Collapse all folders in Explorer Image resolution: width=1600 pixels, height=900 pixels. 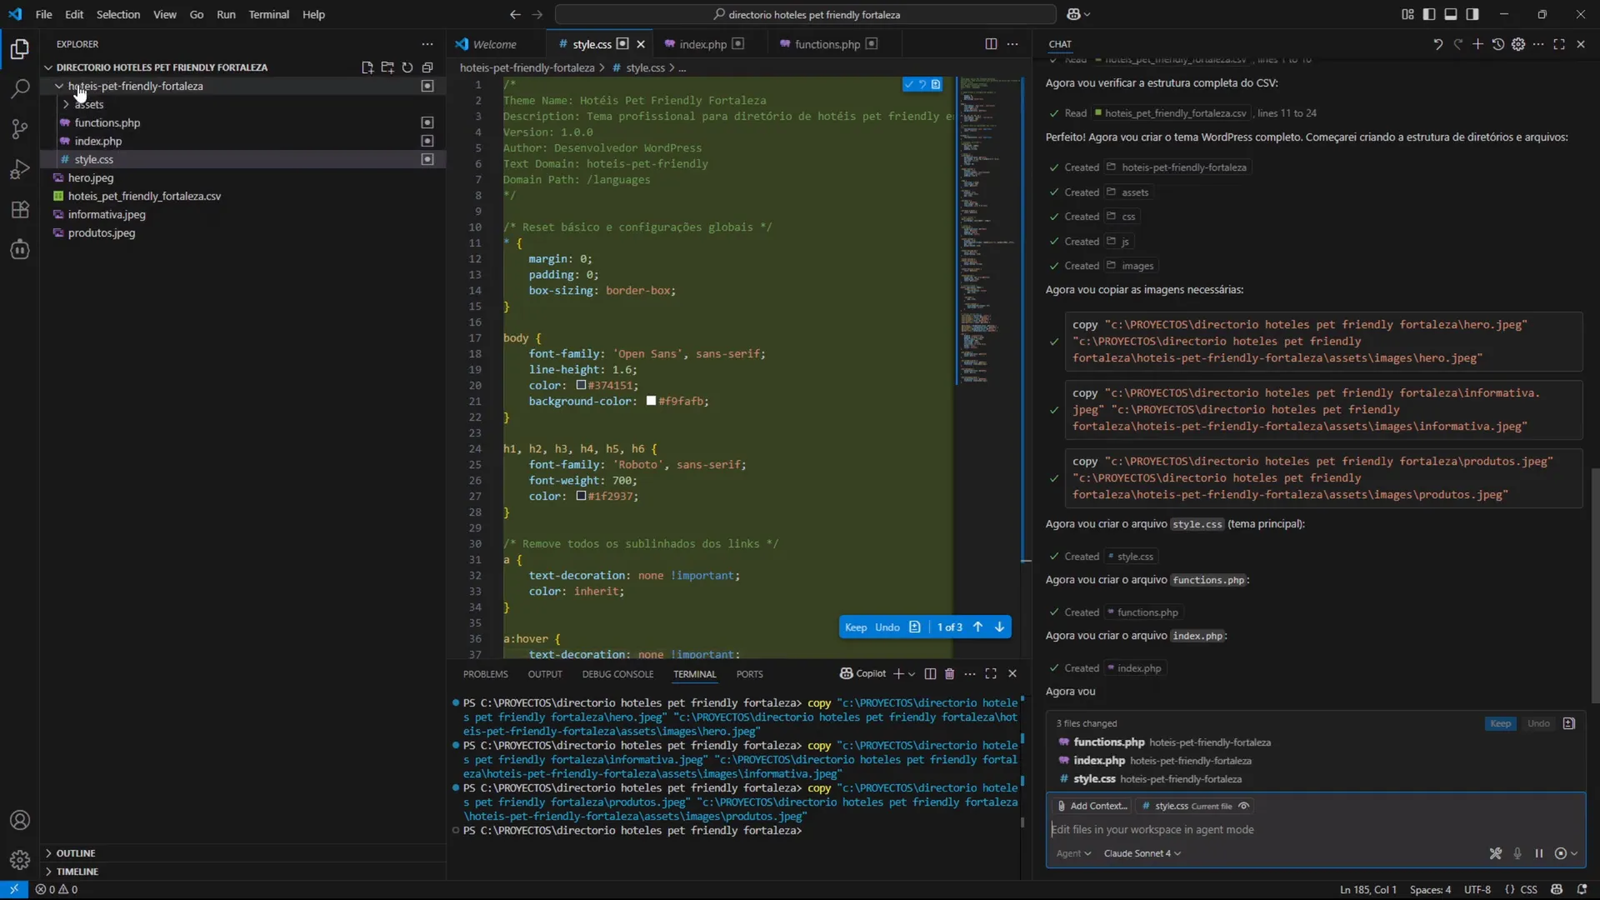tap(427, 67)
